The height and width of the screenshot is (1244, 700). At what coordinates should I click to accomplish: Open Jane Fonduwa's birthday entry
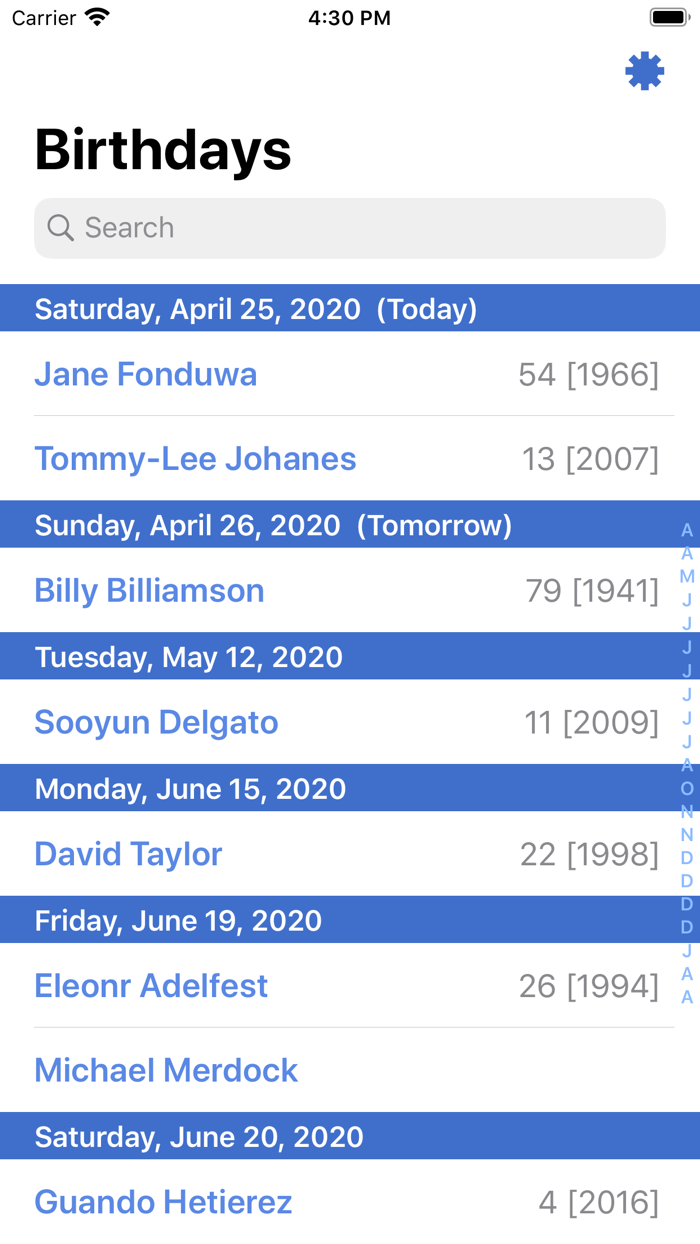click(145, 374)
